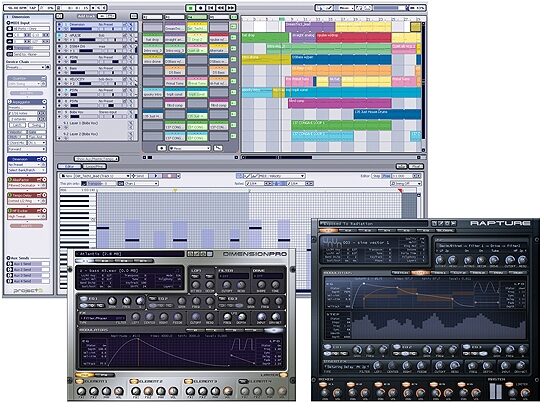Trigger the 'intro drone' groove matrix cell
Screen dimensions: 544x408
tap(153, 60)
